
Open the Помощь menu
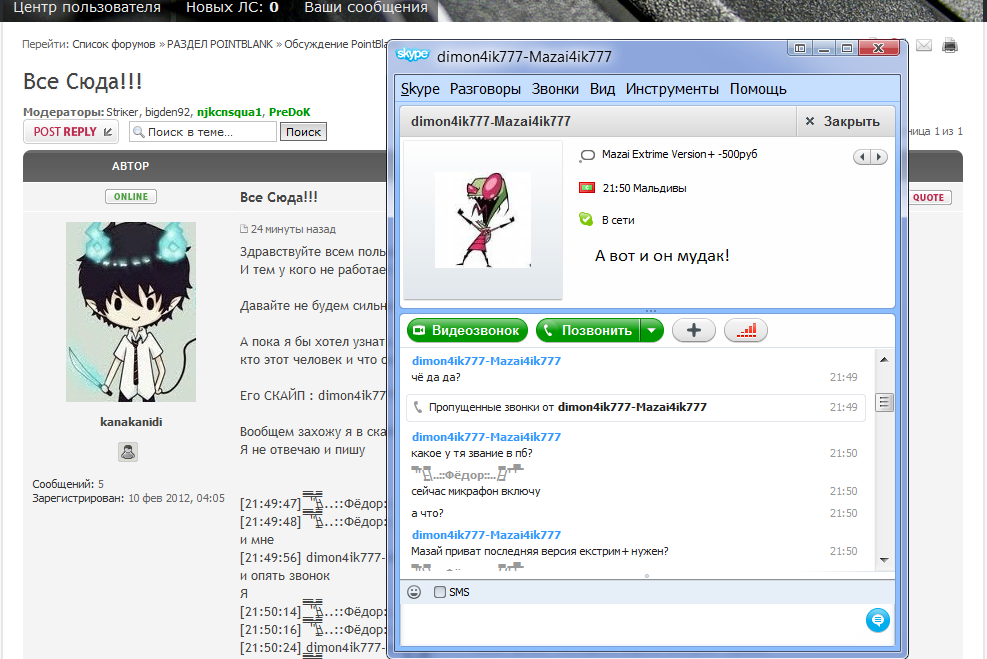(x=758, y=89)
